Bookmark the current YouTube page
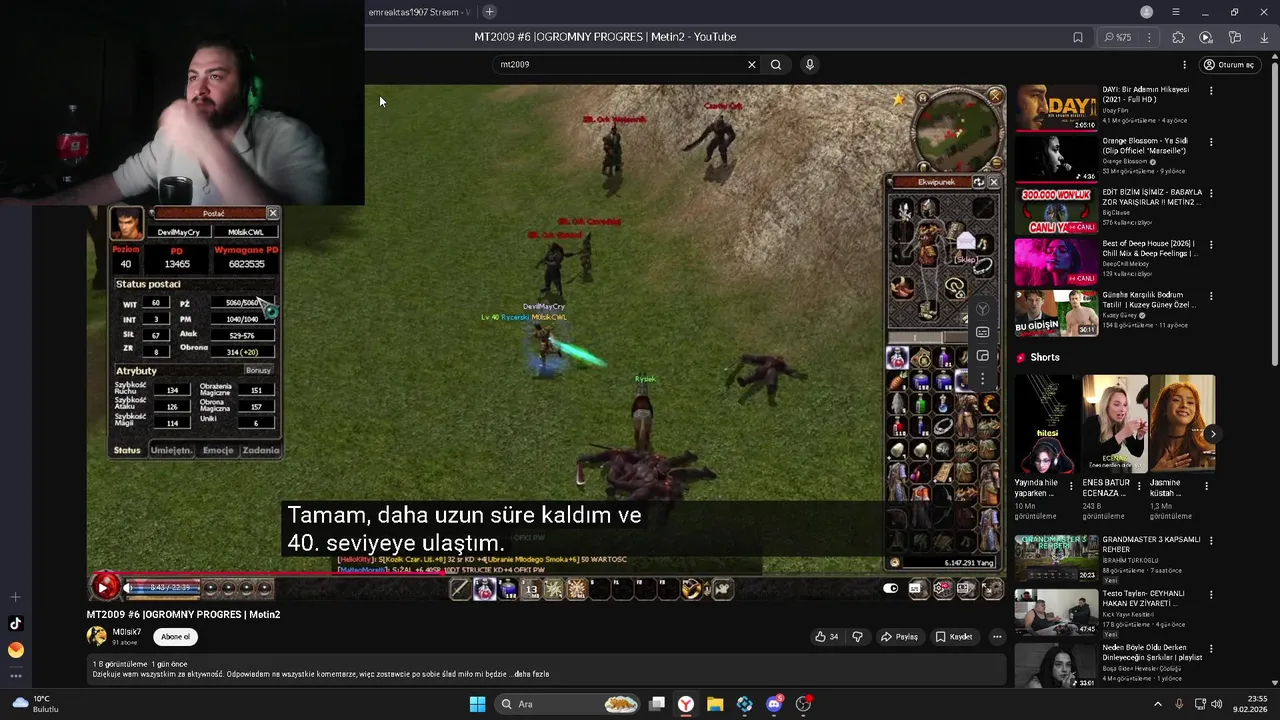1280x720 pixels. pos(1077,37)
